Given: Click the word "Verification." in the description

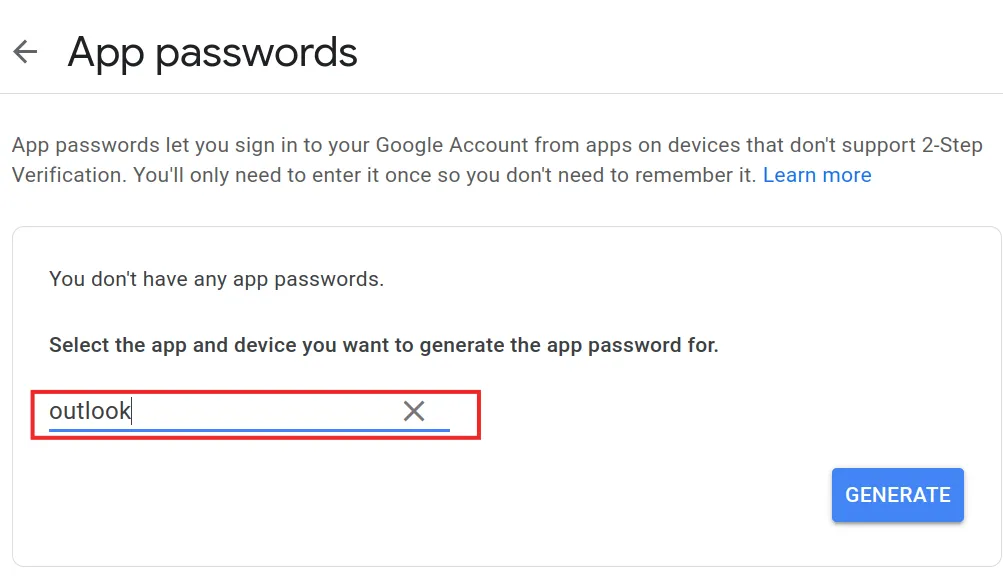Looking at the screenshot, I should tap(67, 175).
